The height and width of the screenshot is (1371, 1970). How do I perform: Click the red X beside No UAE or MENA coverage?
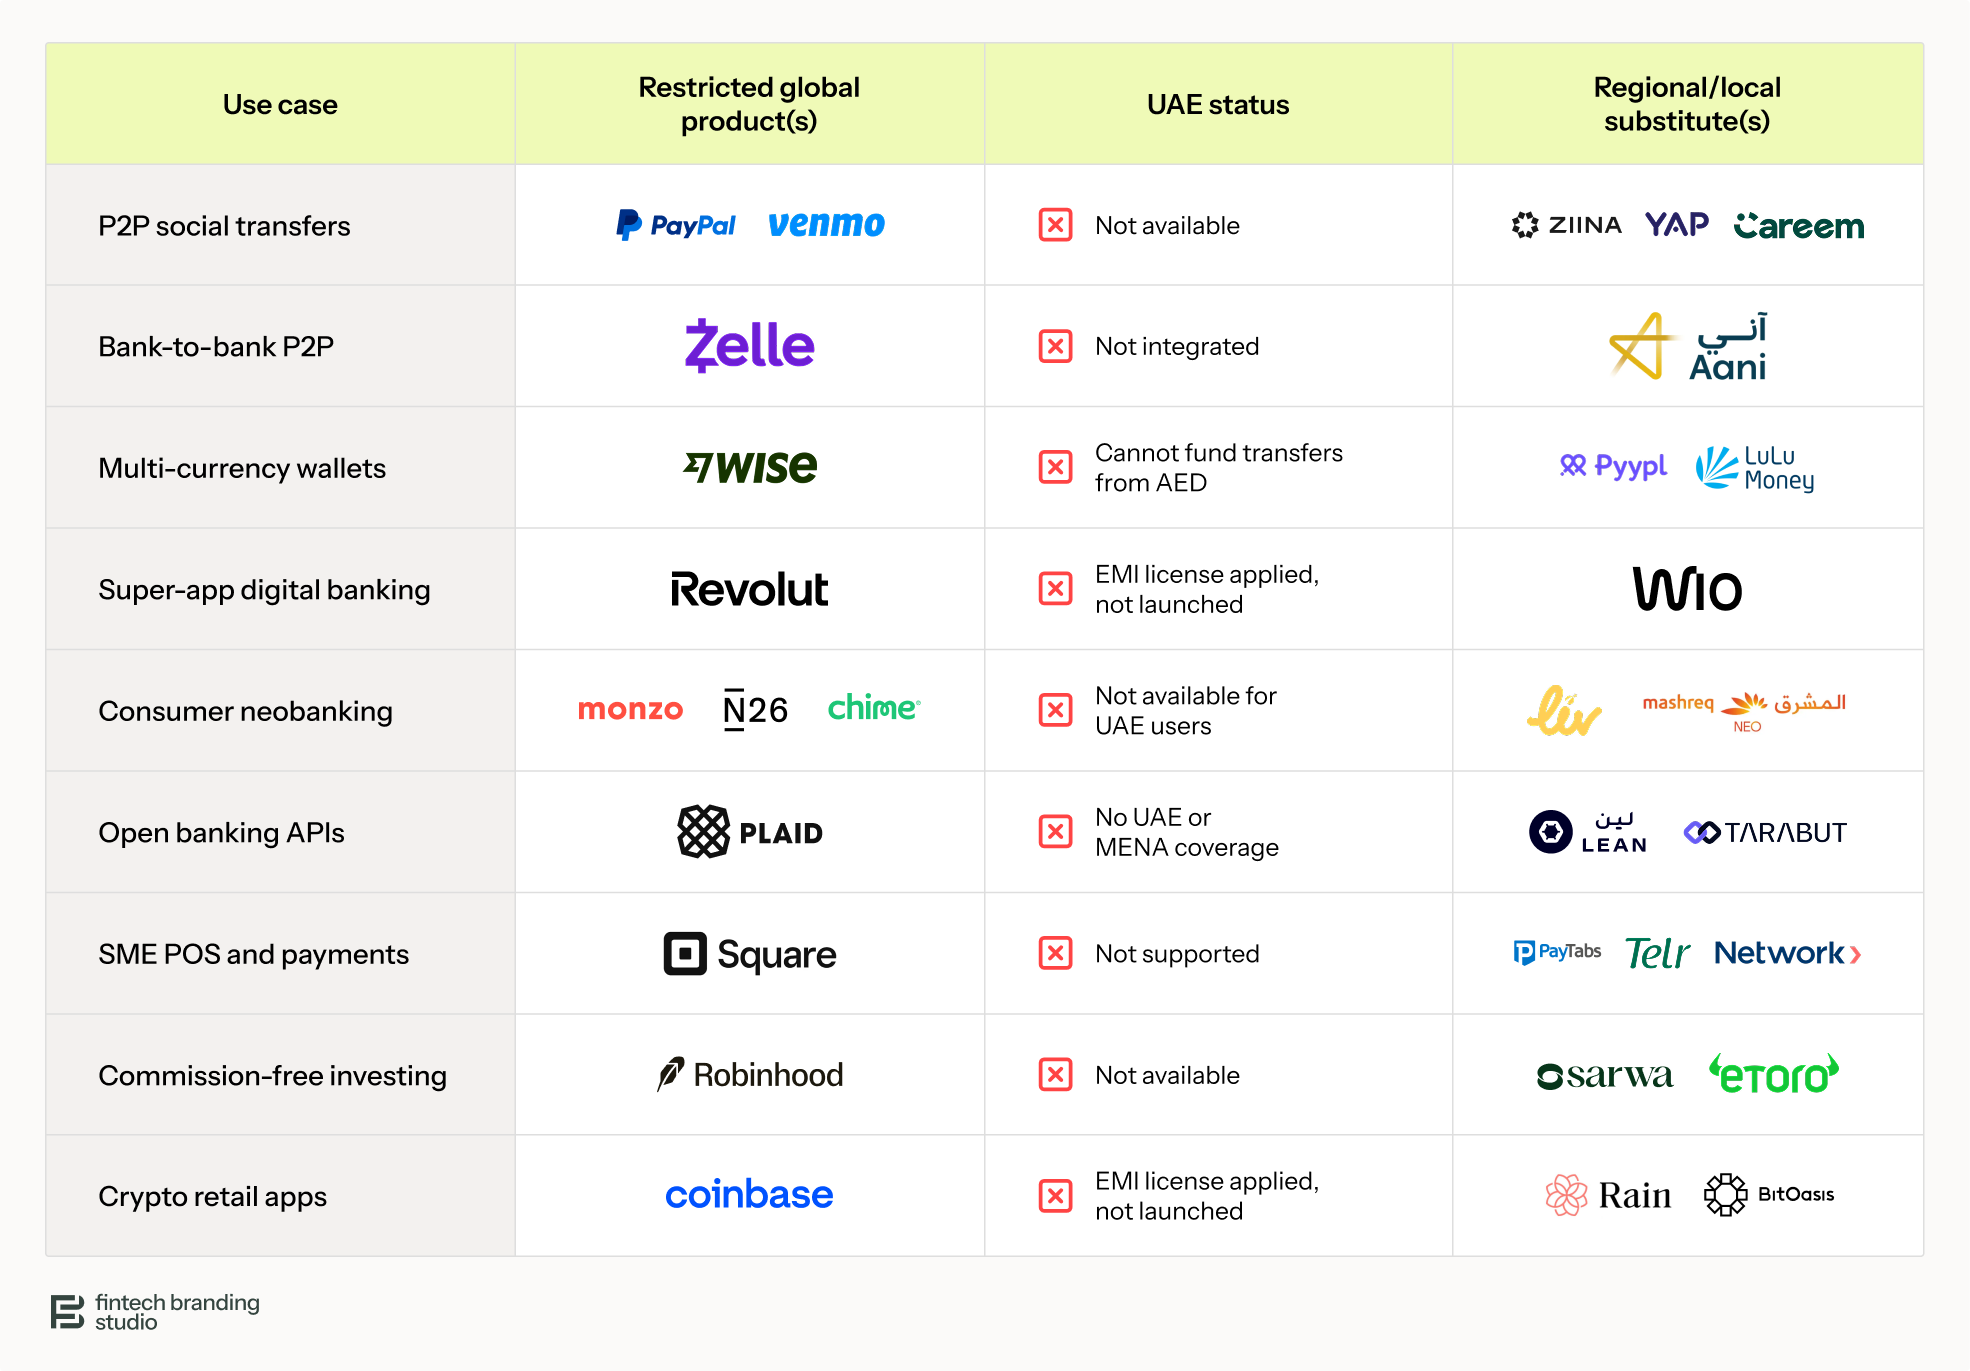1055,832
